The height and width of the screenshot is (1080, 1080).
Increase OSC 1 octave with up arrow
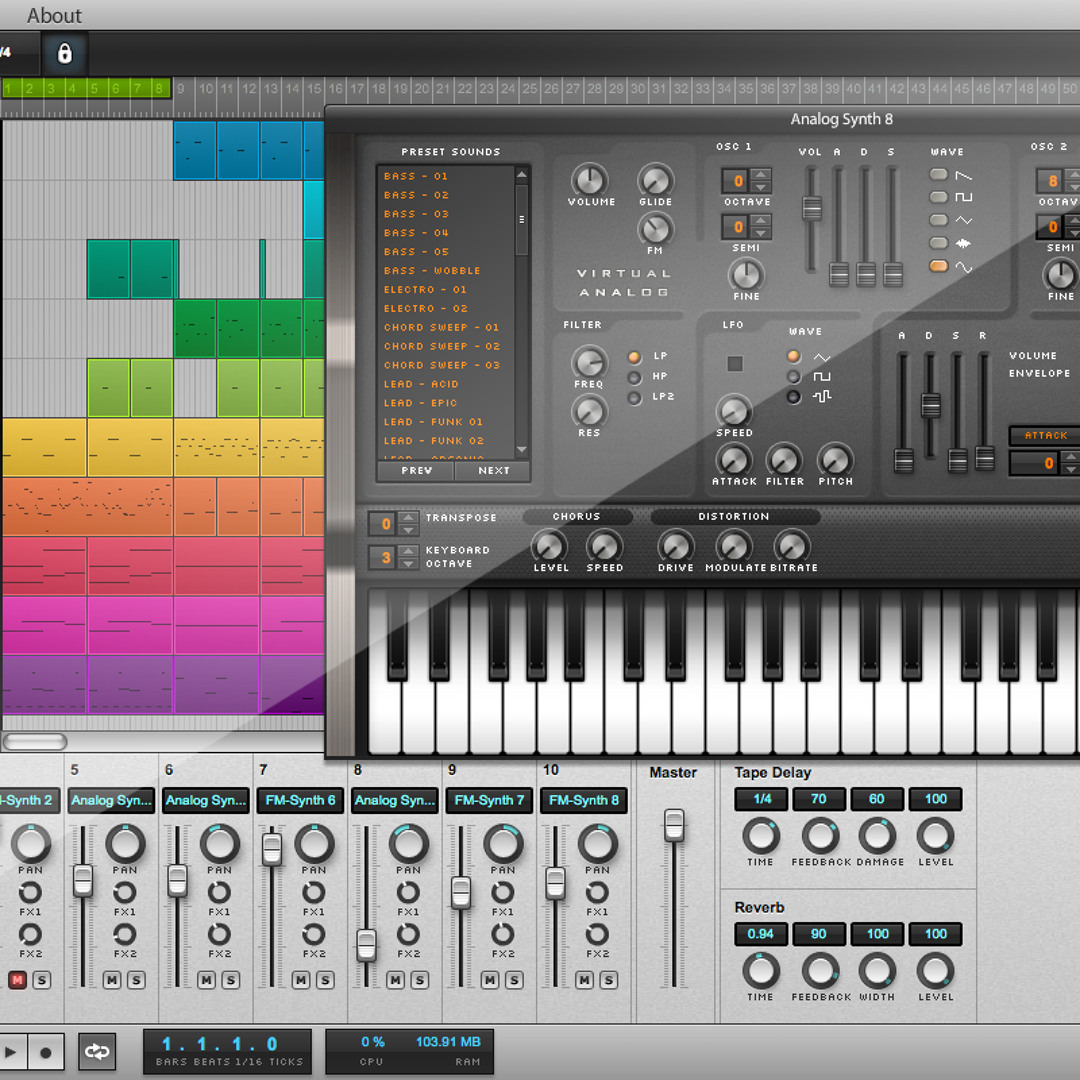tap(761, 175)
